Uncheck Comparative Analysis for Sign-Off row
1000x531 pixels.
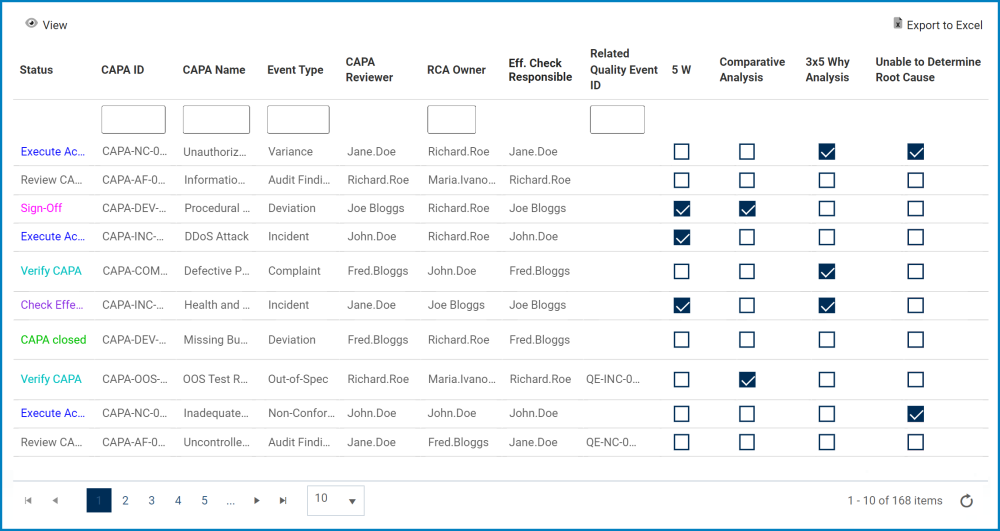coord(747,209)
